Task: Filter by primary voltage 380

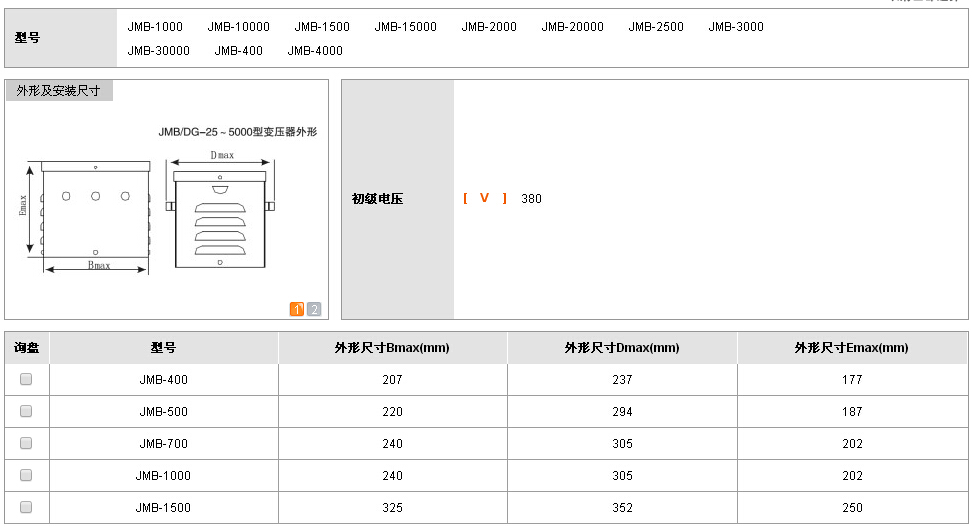Action: [531, 198]
